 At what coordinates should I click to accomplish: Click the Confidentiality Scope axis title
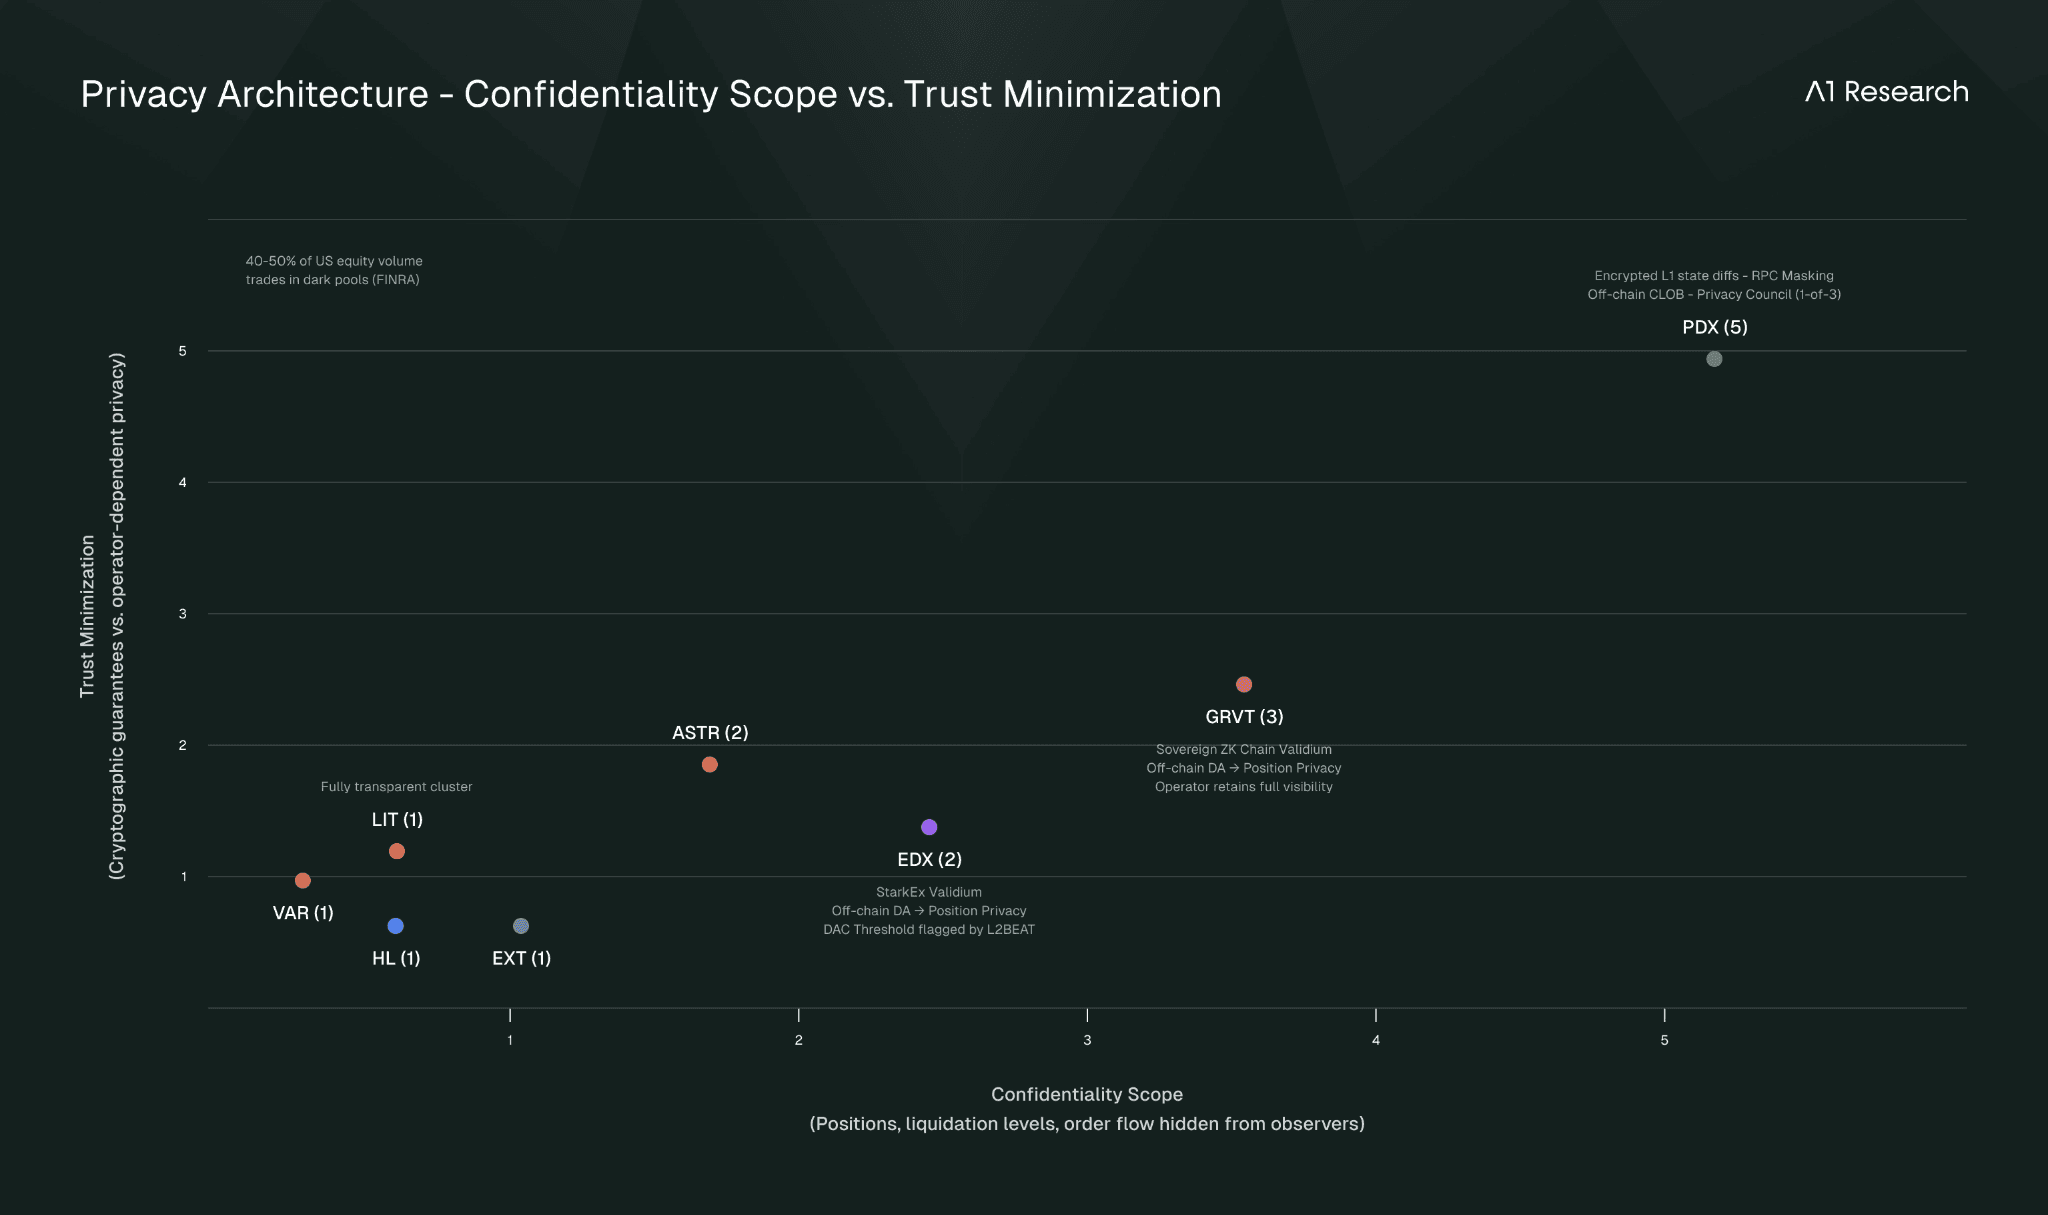click(x=1087, y=1095)
